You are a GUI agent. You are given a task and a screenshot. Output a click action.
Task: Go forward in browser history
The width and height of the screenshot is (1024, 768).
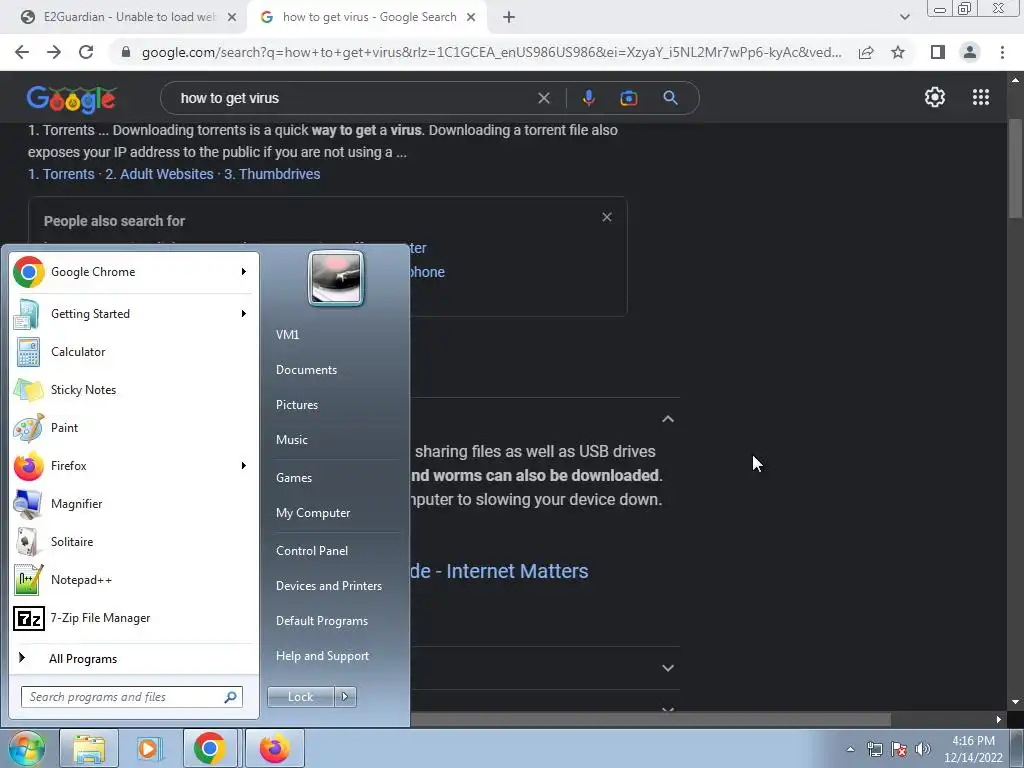pos(54,52)
